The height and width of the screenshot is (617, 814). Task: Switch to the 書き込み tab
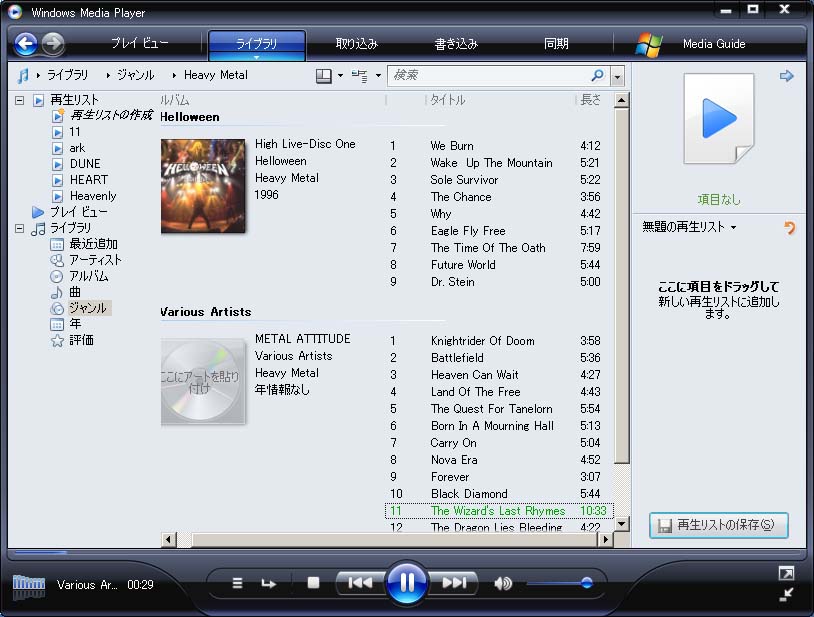[456, 44]
